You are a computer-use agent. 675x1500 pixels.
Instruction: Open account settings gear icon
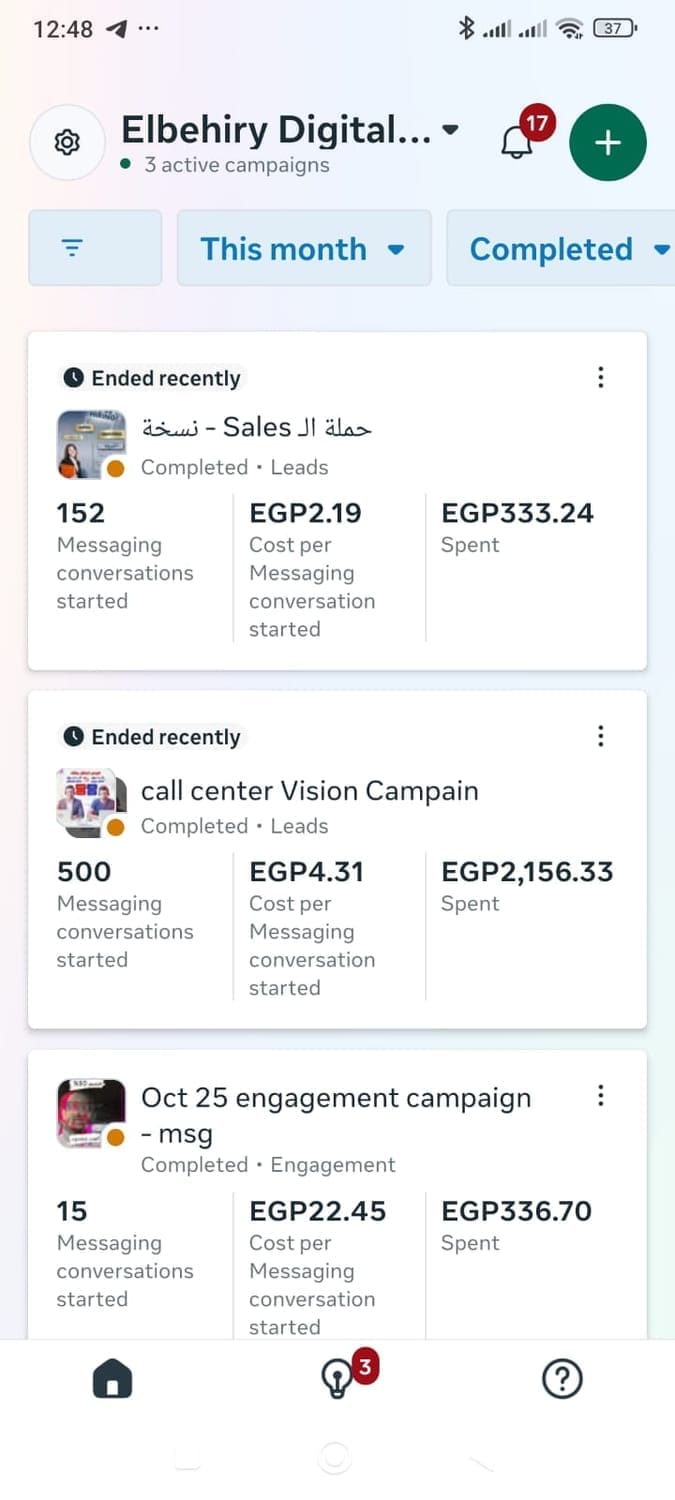click(x=67, y=142)
